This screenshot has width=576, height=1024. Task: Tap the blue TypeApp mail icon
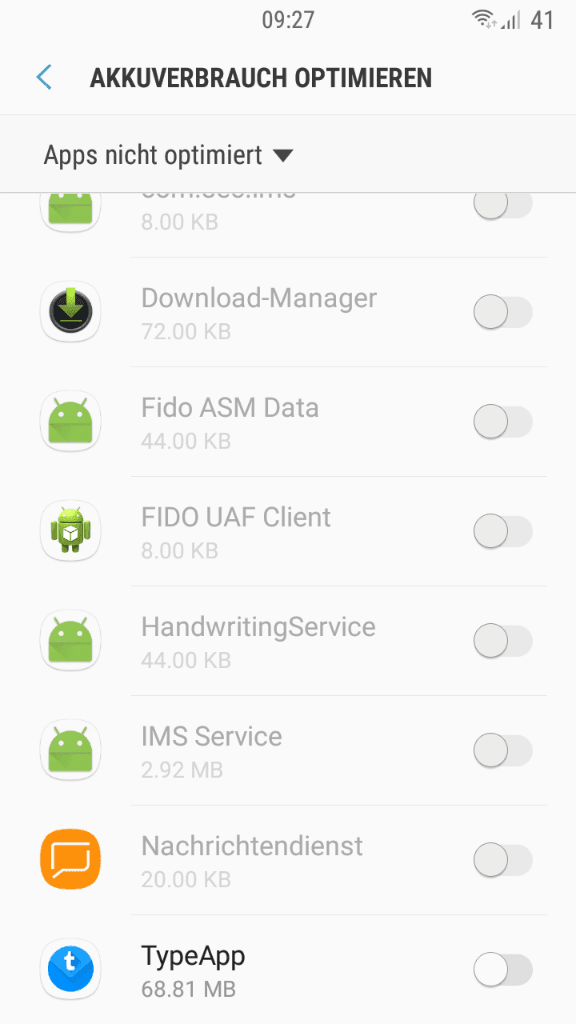click(71, 969)
